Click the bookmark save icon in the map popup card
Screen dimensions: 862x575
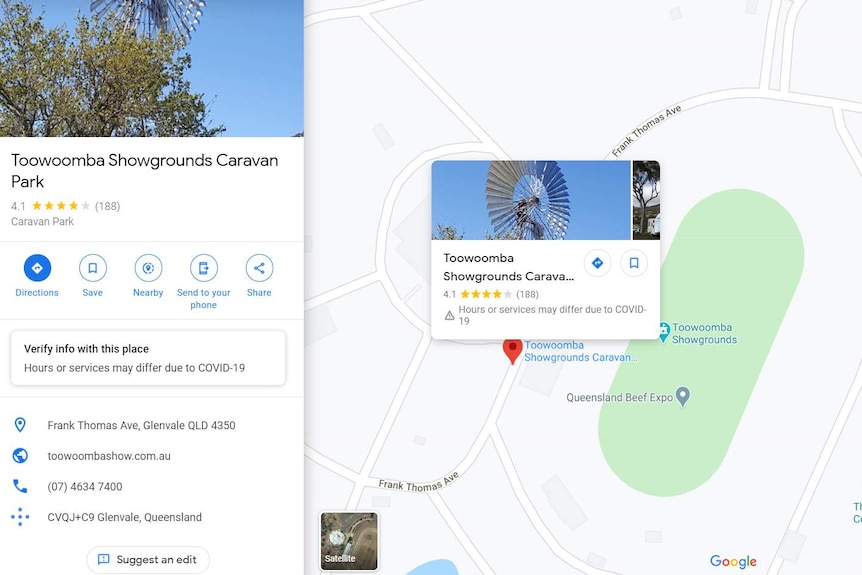click(x=634, y=263)
